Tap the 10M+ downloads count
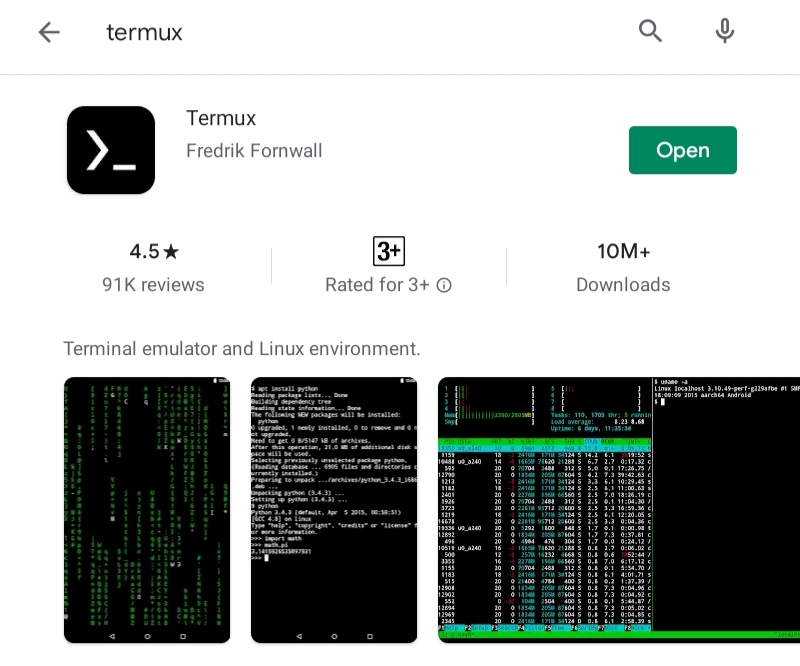This screenshot has height=666, width=800. (623, 251)
